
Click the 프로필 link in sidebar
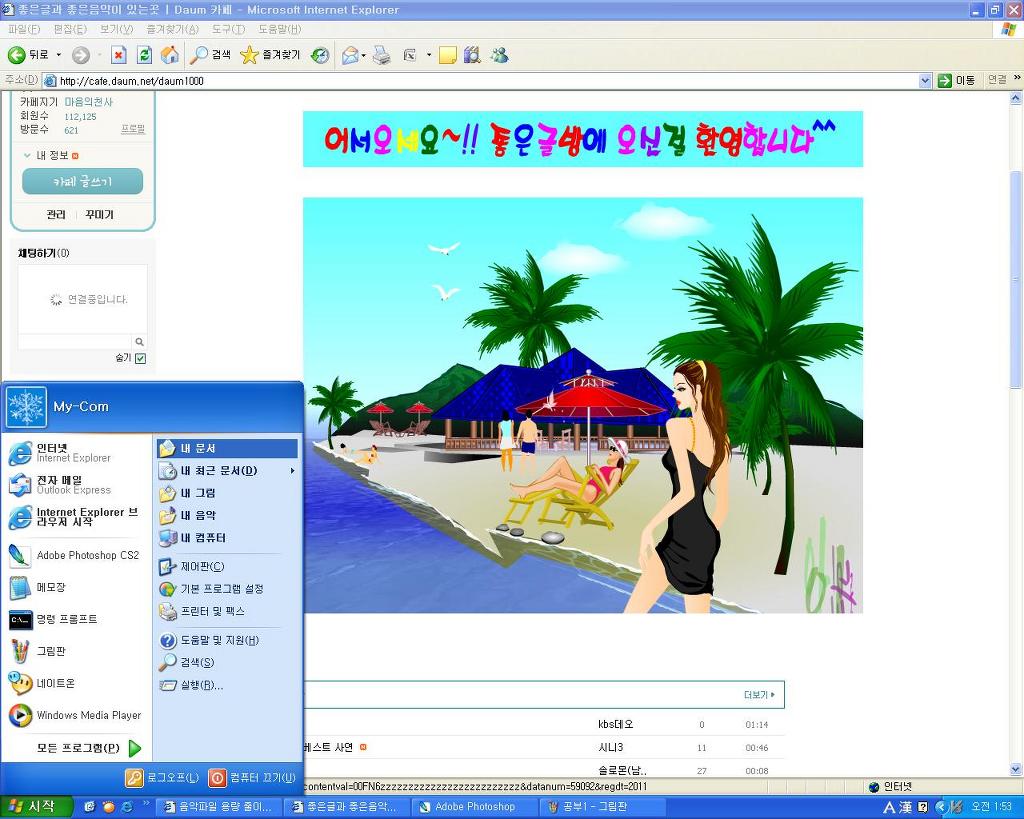click(133, 129)
